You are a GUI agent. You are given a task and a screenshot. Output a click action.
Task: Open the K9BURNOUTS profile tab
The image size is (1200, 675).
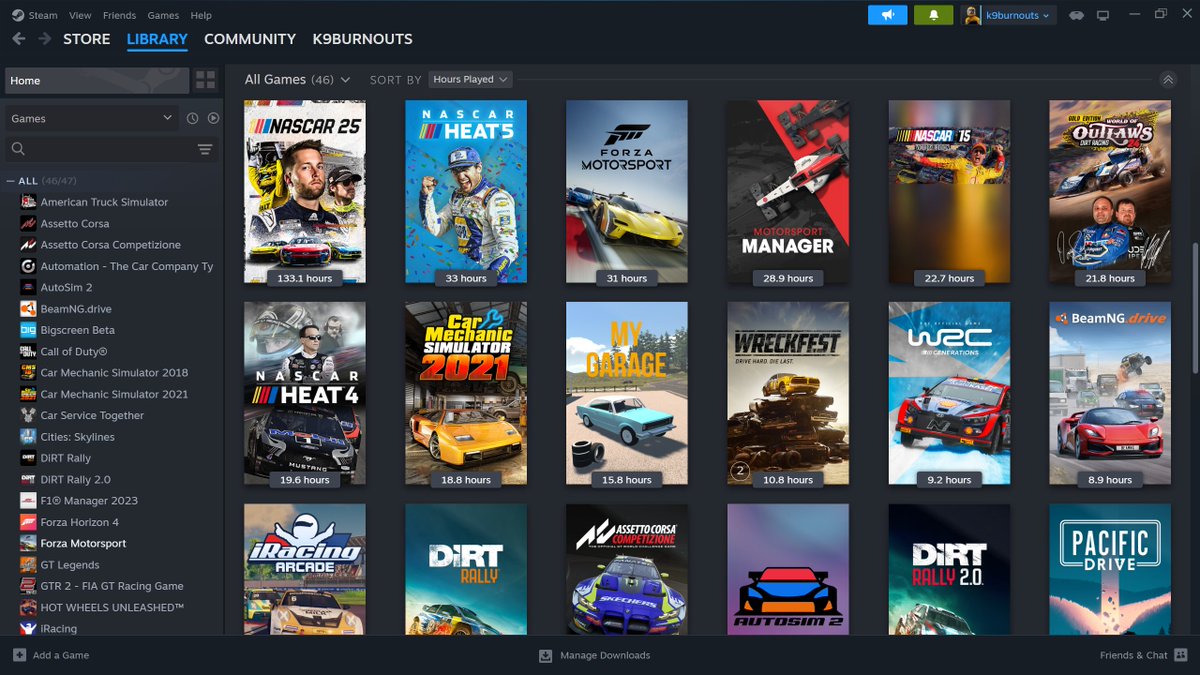click(362, 39)
